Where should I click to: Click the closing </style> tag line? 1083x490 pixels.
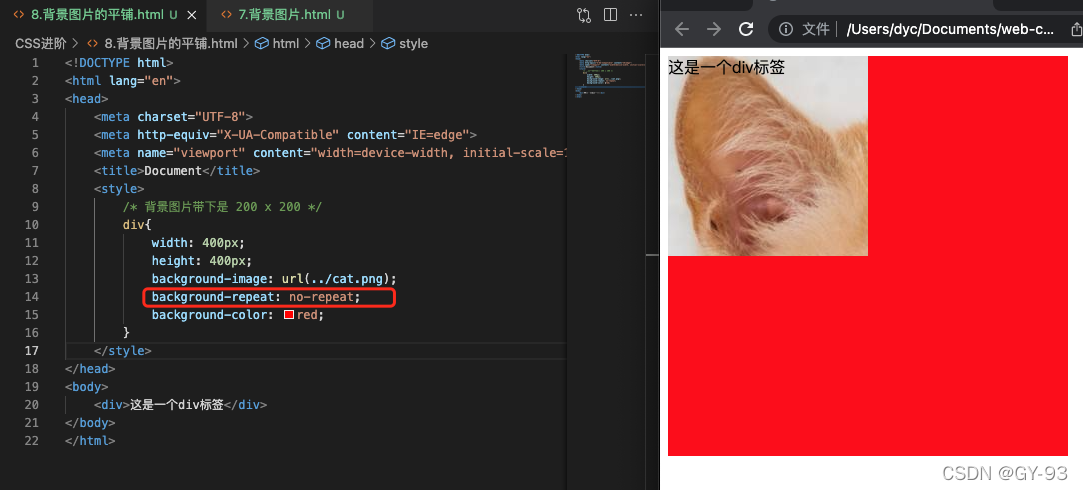pos(122,350)
